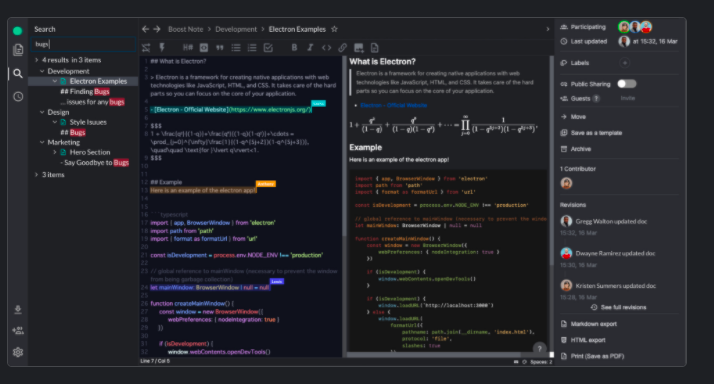This screenshot has width=714, height=384.
Task: Apply italic formatting
Action: click(310, 47)
